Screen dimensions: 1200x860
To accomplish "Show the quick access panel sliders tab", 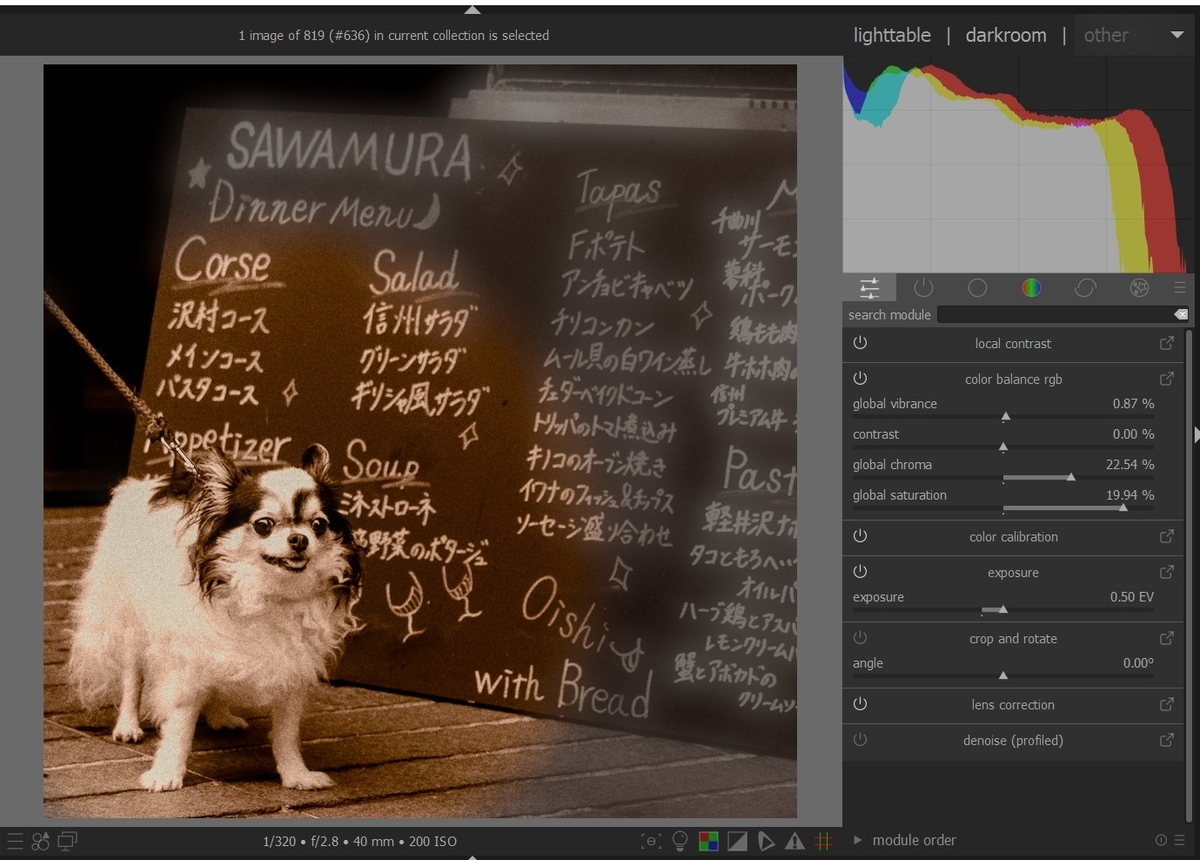I will [x=869, y=288].
